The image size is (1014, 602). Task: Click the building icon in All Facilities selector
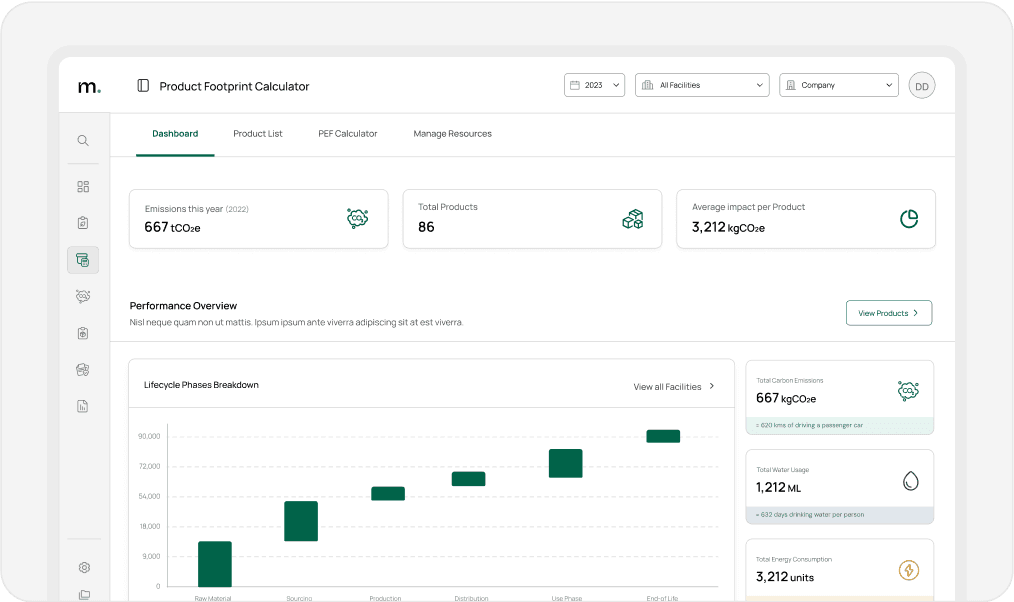tap(647, 85)
